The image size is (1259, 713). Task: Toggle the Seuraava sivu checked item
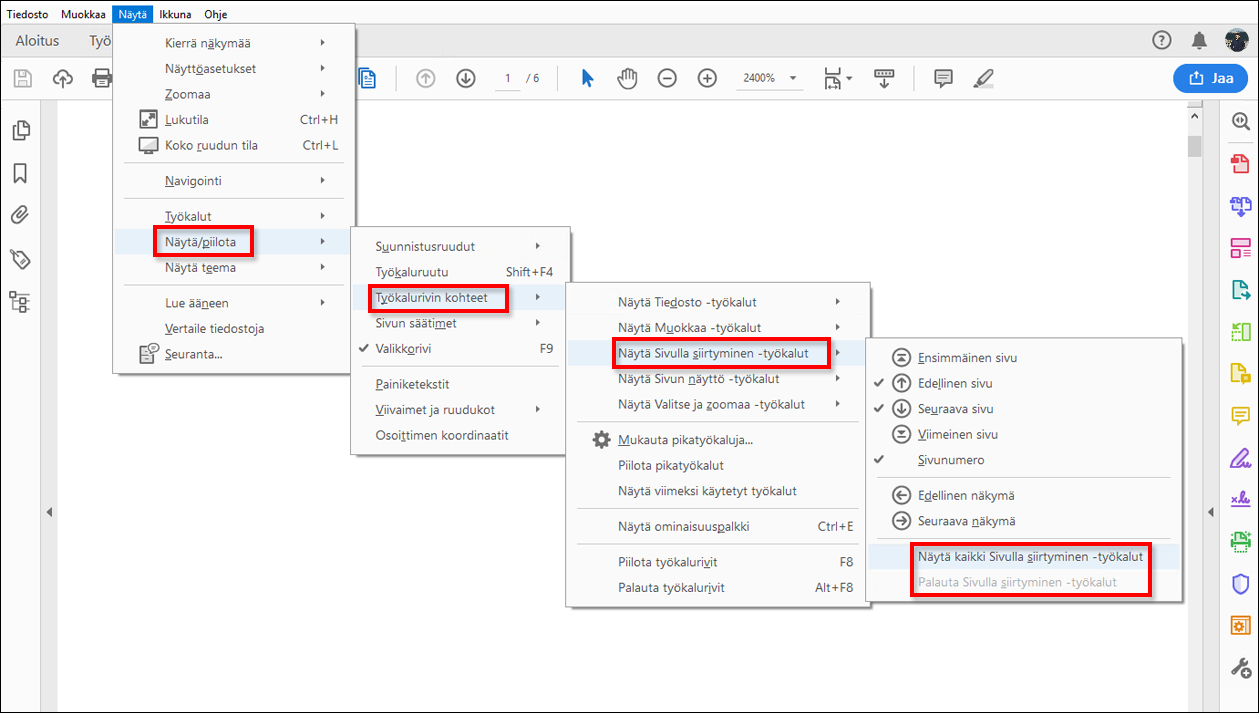point(955,409)
